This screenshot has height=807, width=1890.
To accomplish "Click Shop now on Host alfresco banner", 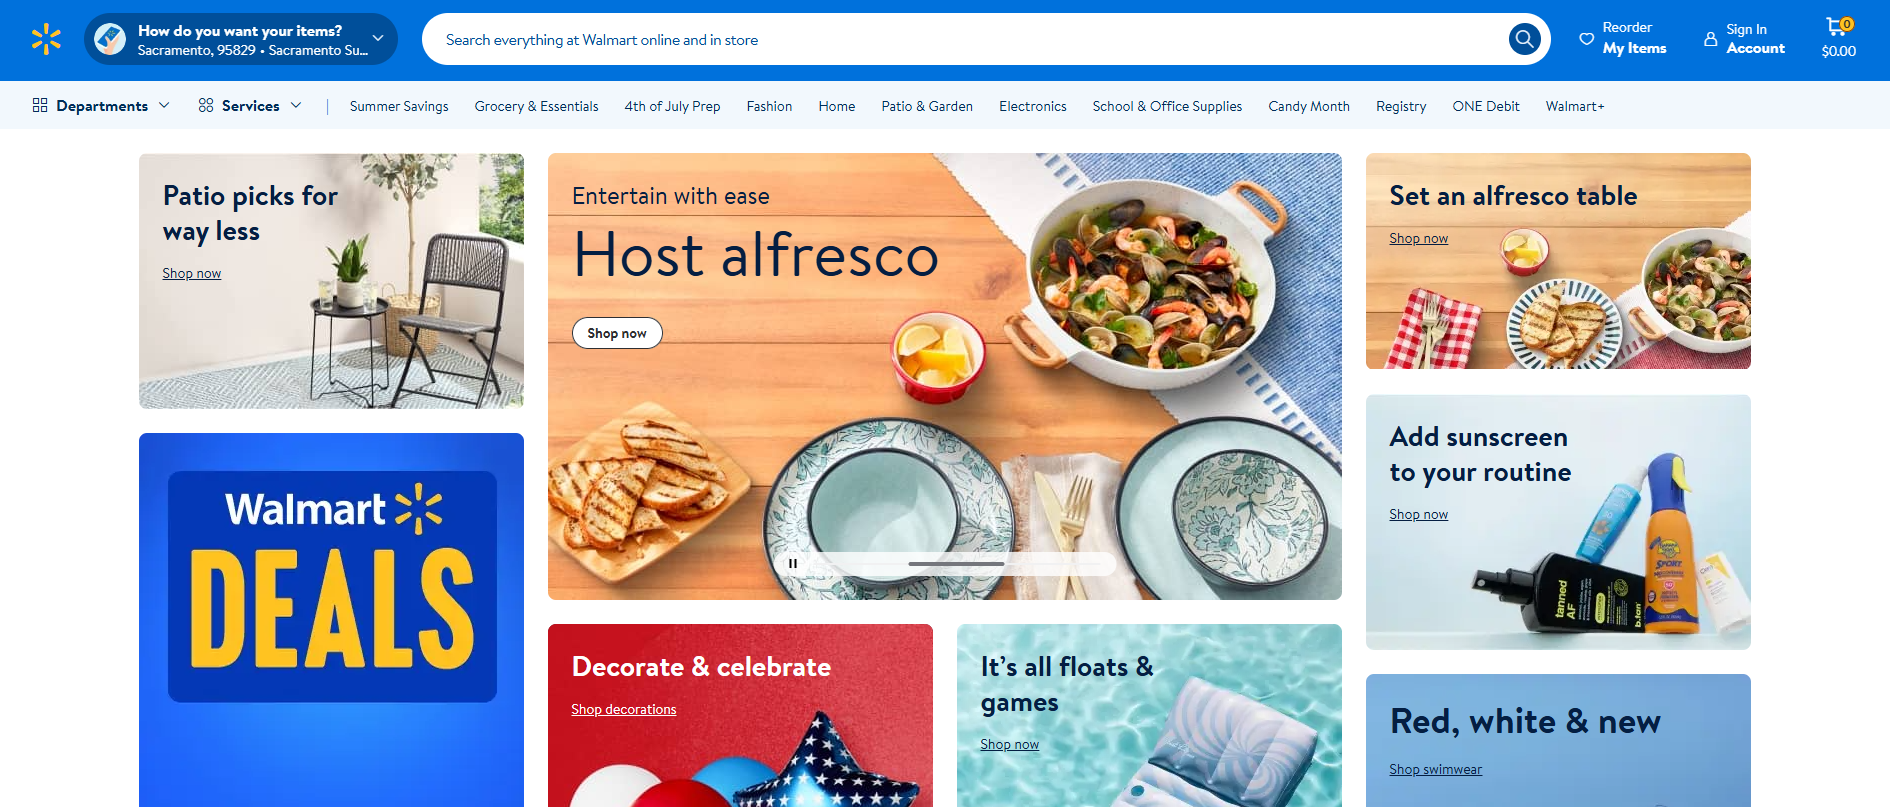I will (x=617, y=333).
